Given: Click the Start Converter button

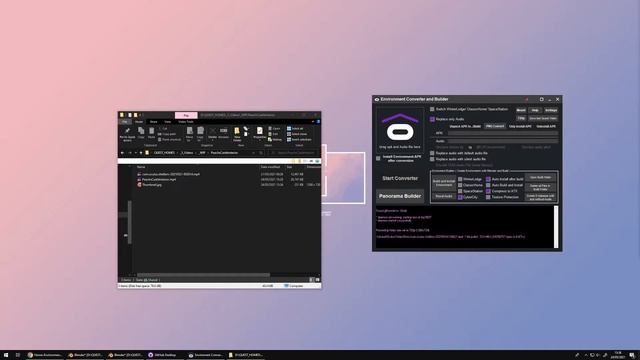Looking at the screenshot, I should pos(400,178).
